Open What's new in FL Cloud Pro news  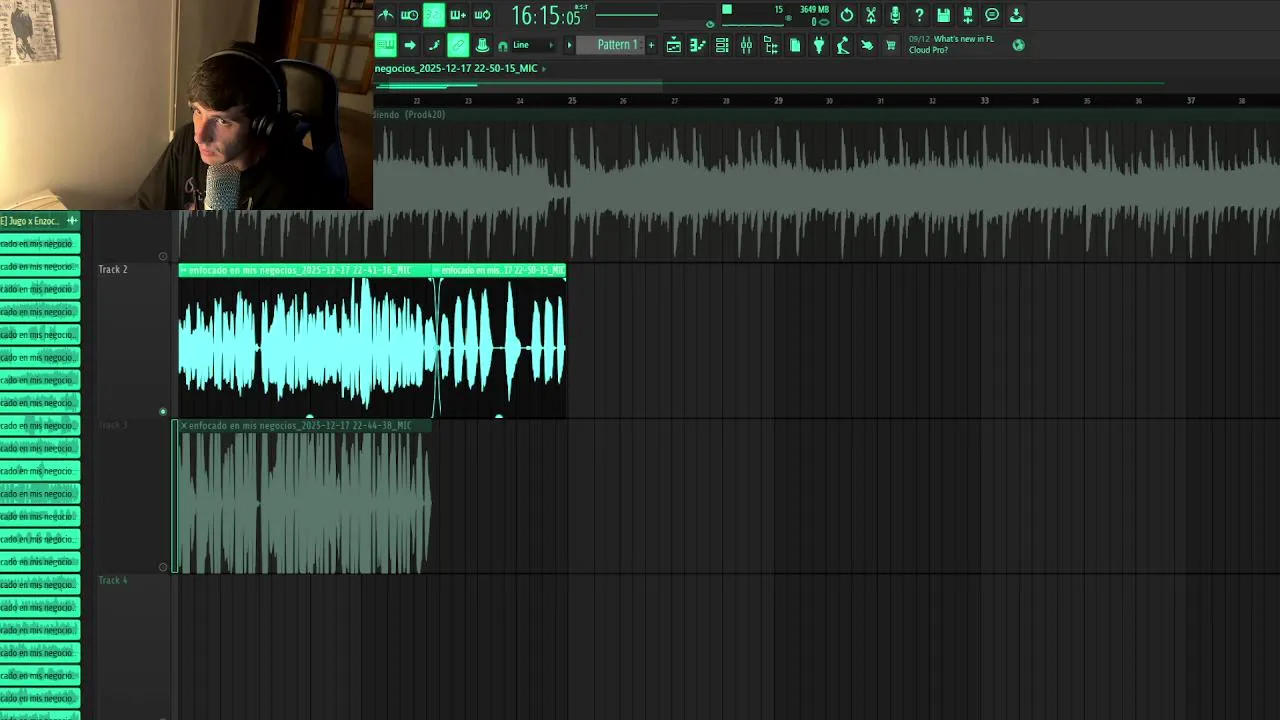951,45
